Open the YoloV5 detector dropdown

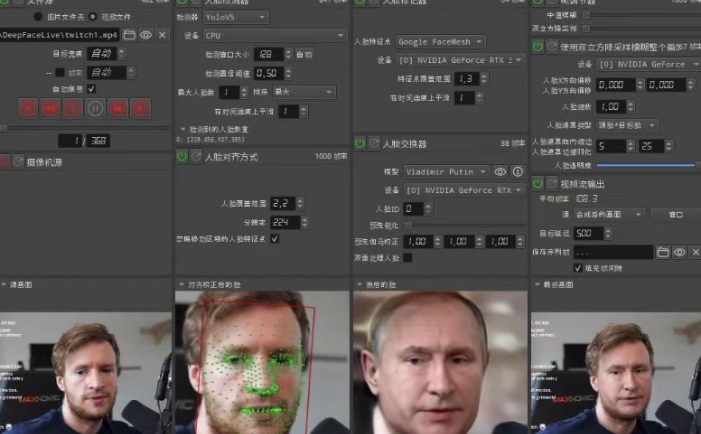click(x=236, y=17)
